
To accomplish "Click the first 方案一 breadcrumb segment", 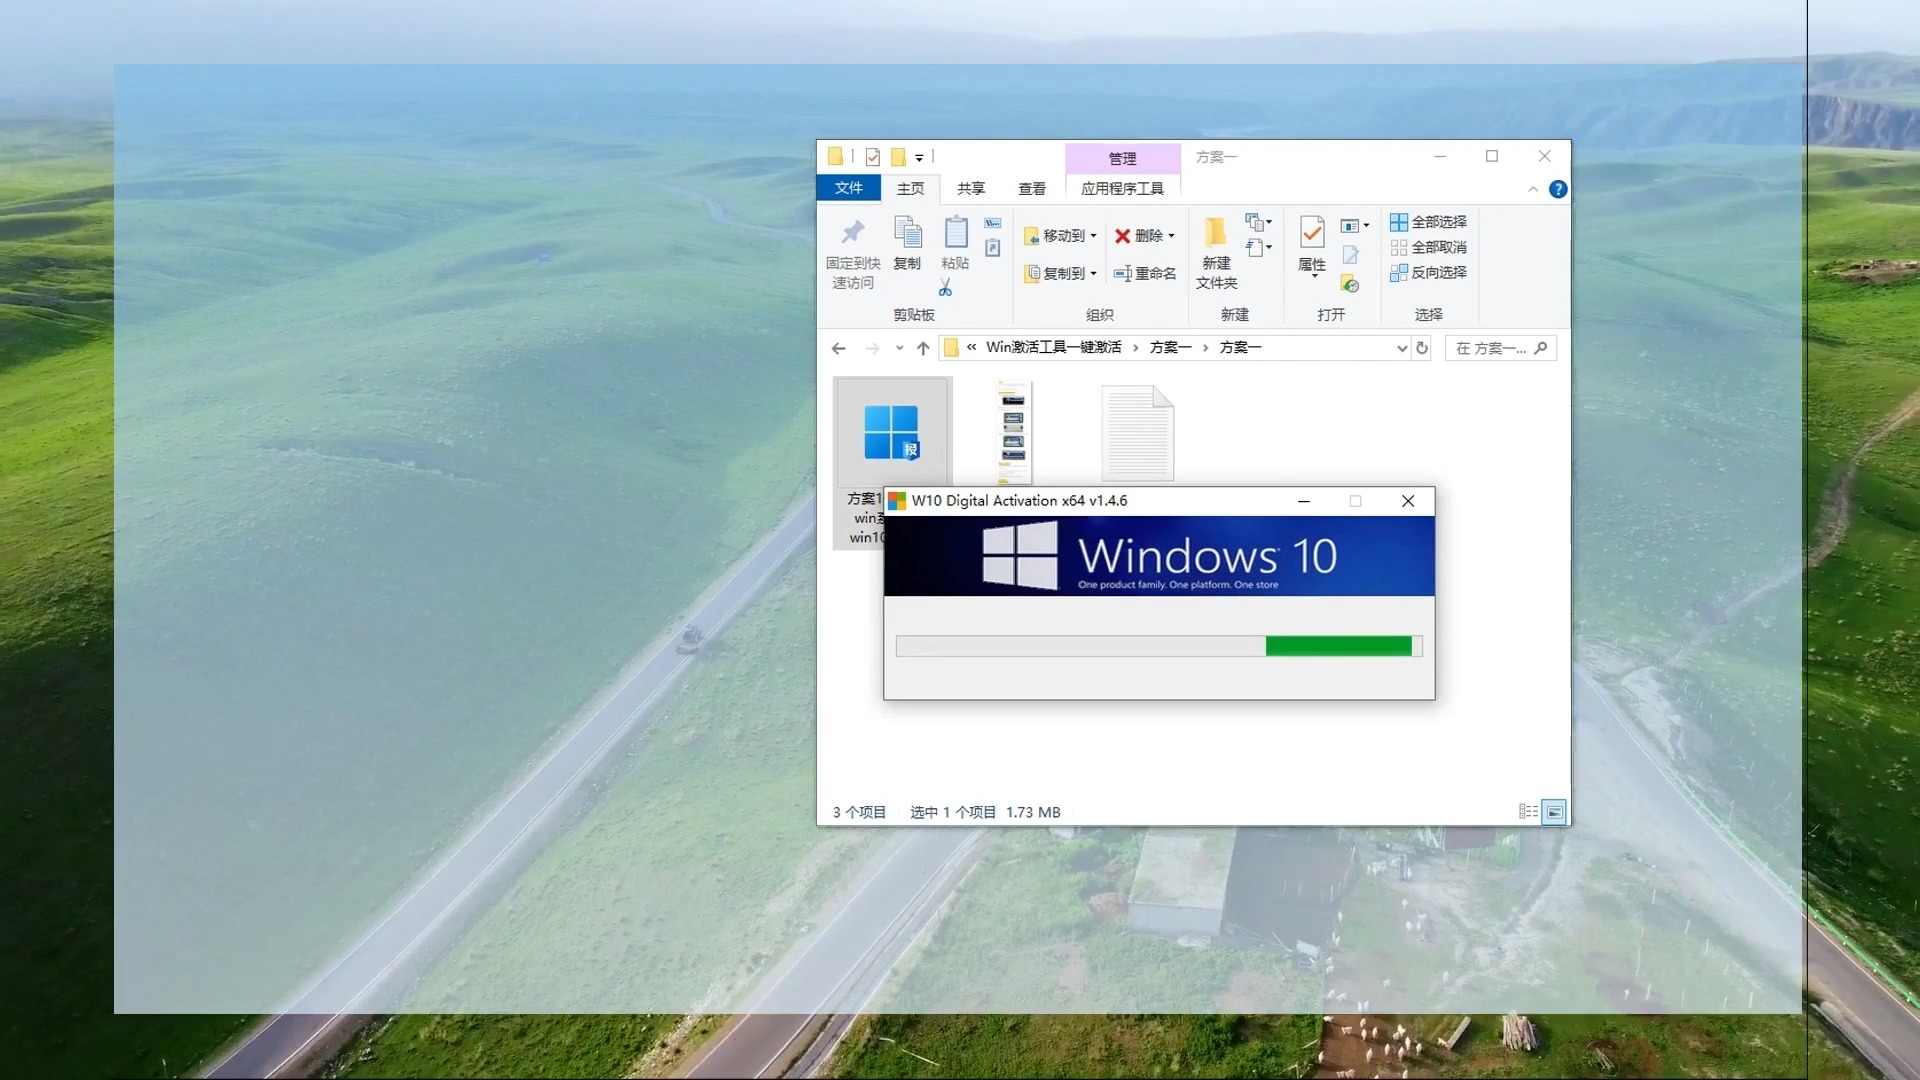I will click(x=1170, y=347).
